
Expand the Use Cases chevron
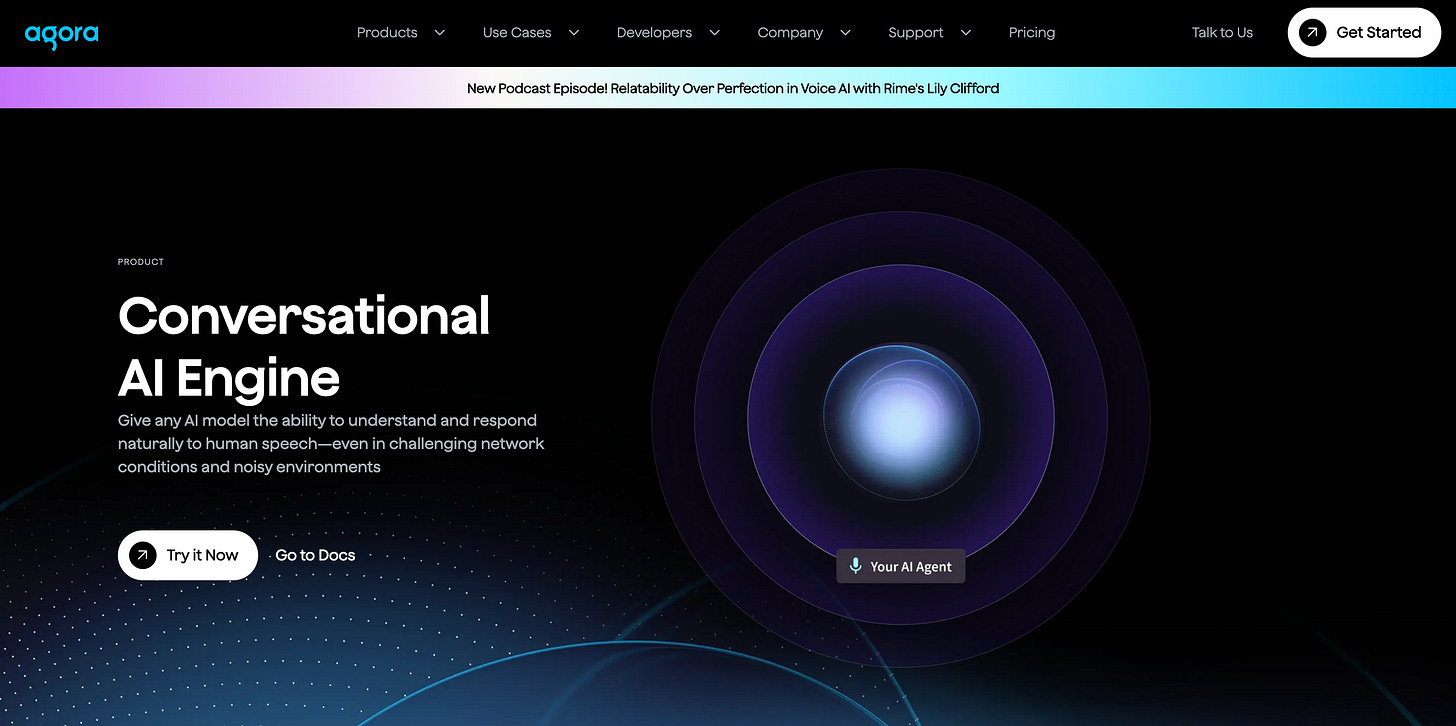point(574,33)
